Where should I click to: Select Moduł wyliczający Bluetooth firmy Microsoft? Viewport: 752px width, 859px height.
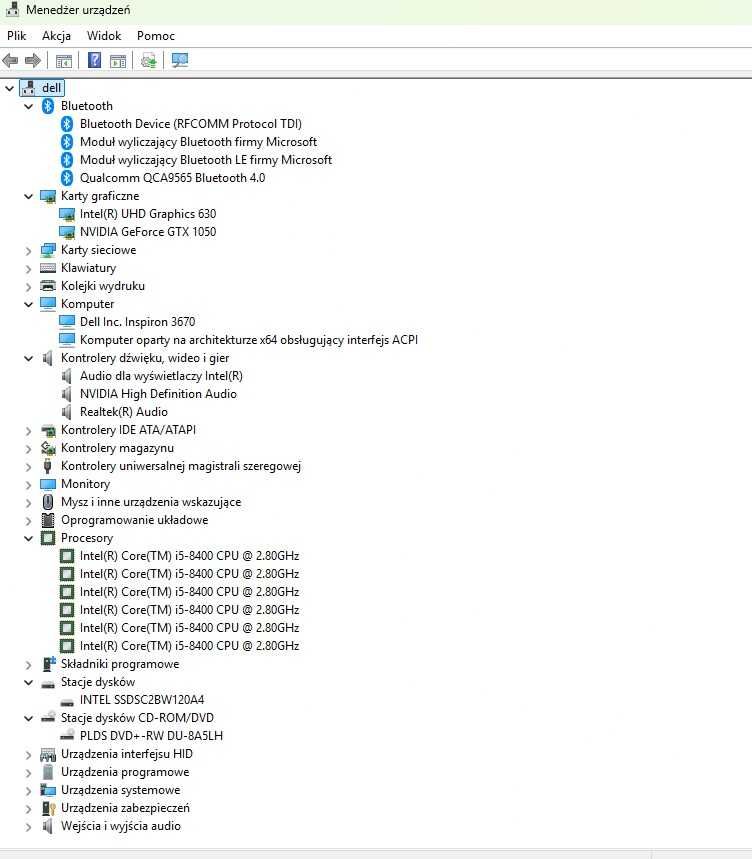[198, 142]
